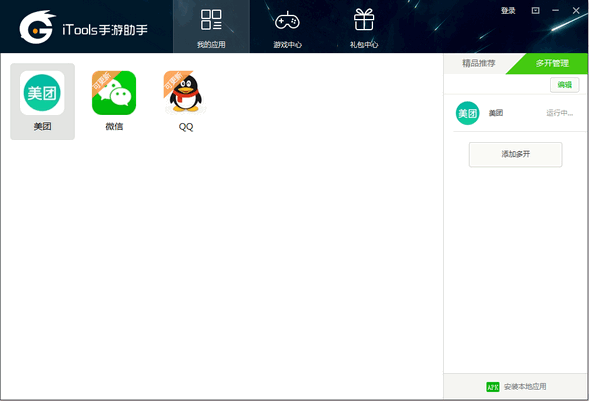Click the 添加多开 button
This screenshot has width=589, height=401.
[515, 154]
